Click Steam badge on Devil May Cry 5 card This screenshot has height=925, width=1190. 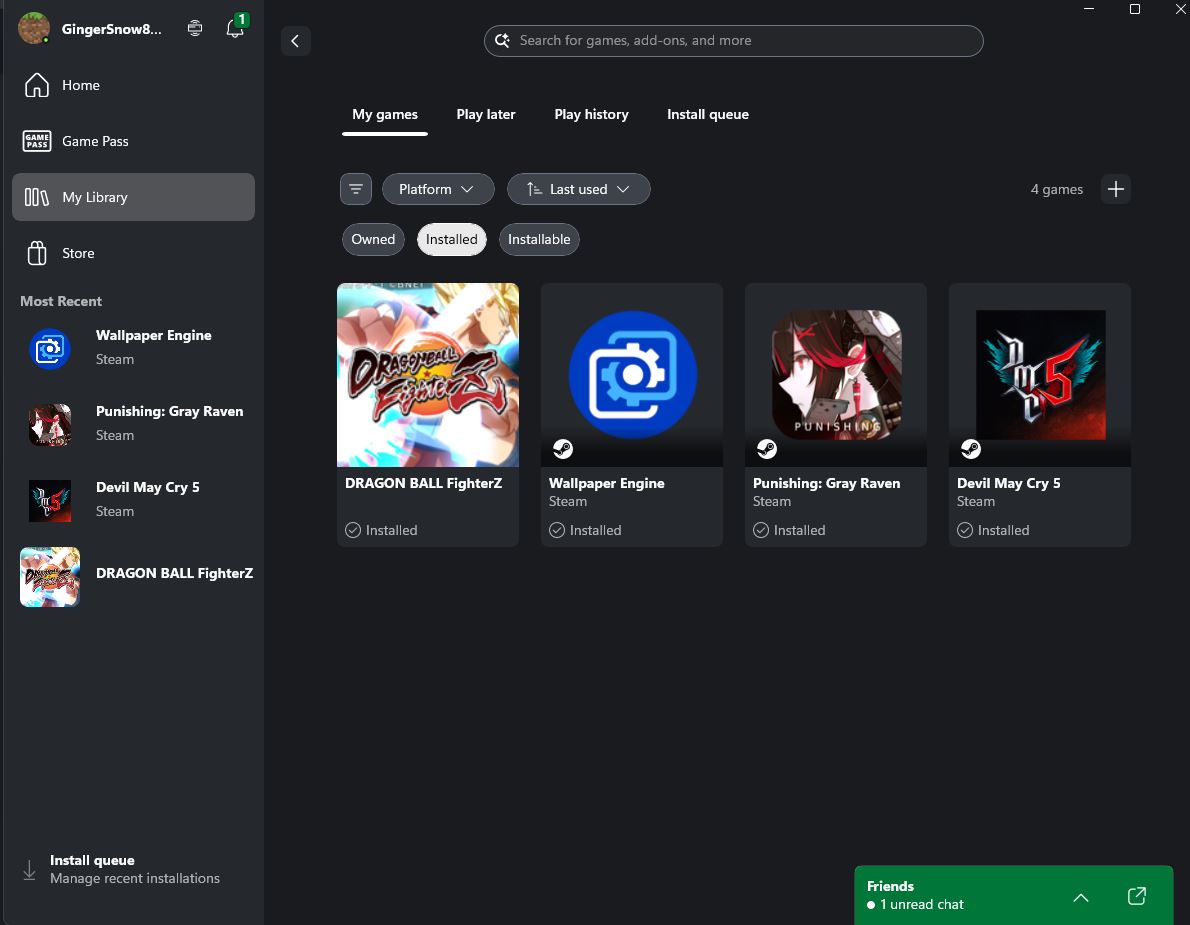coord(971,449)
